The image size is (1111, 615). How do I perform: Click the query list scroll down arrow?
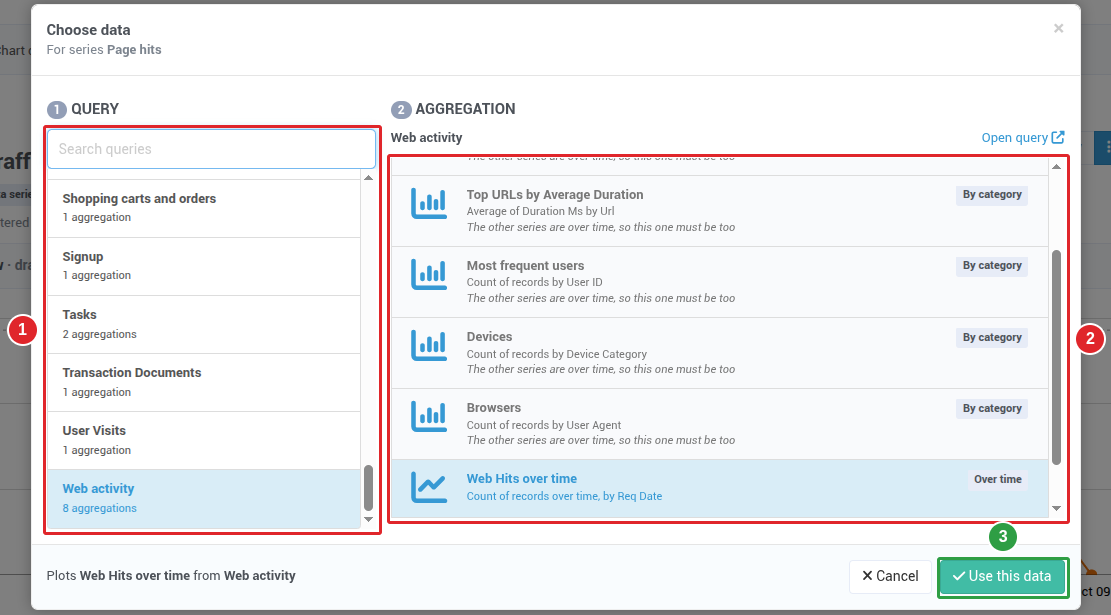click(368, 519)
